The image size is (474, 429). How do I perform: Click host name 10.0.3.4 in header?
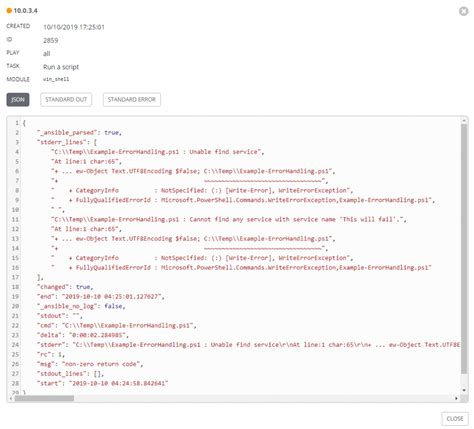pos(26,11)
